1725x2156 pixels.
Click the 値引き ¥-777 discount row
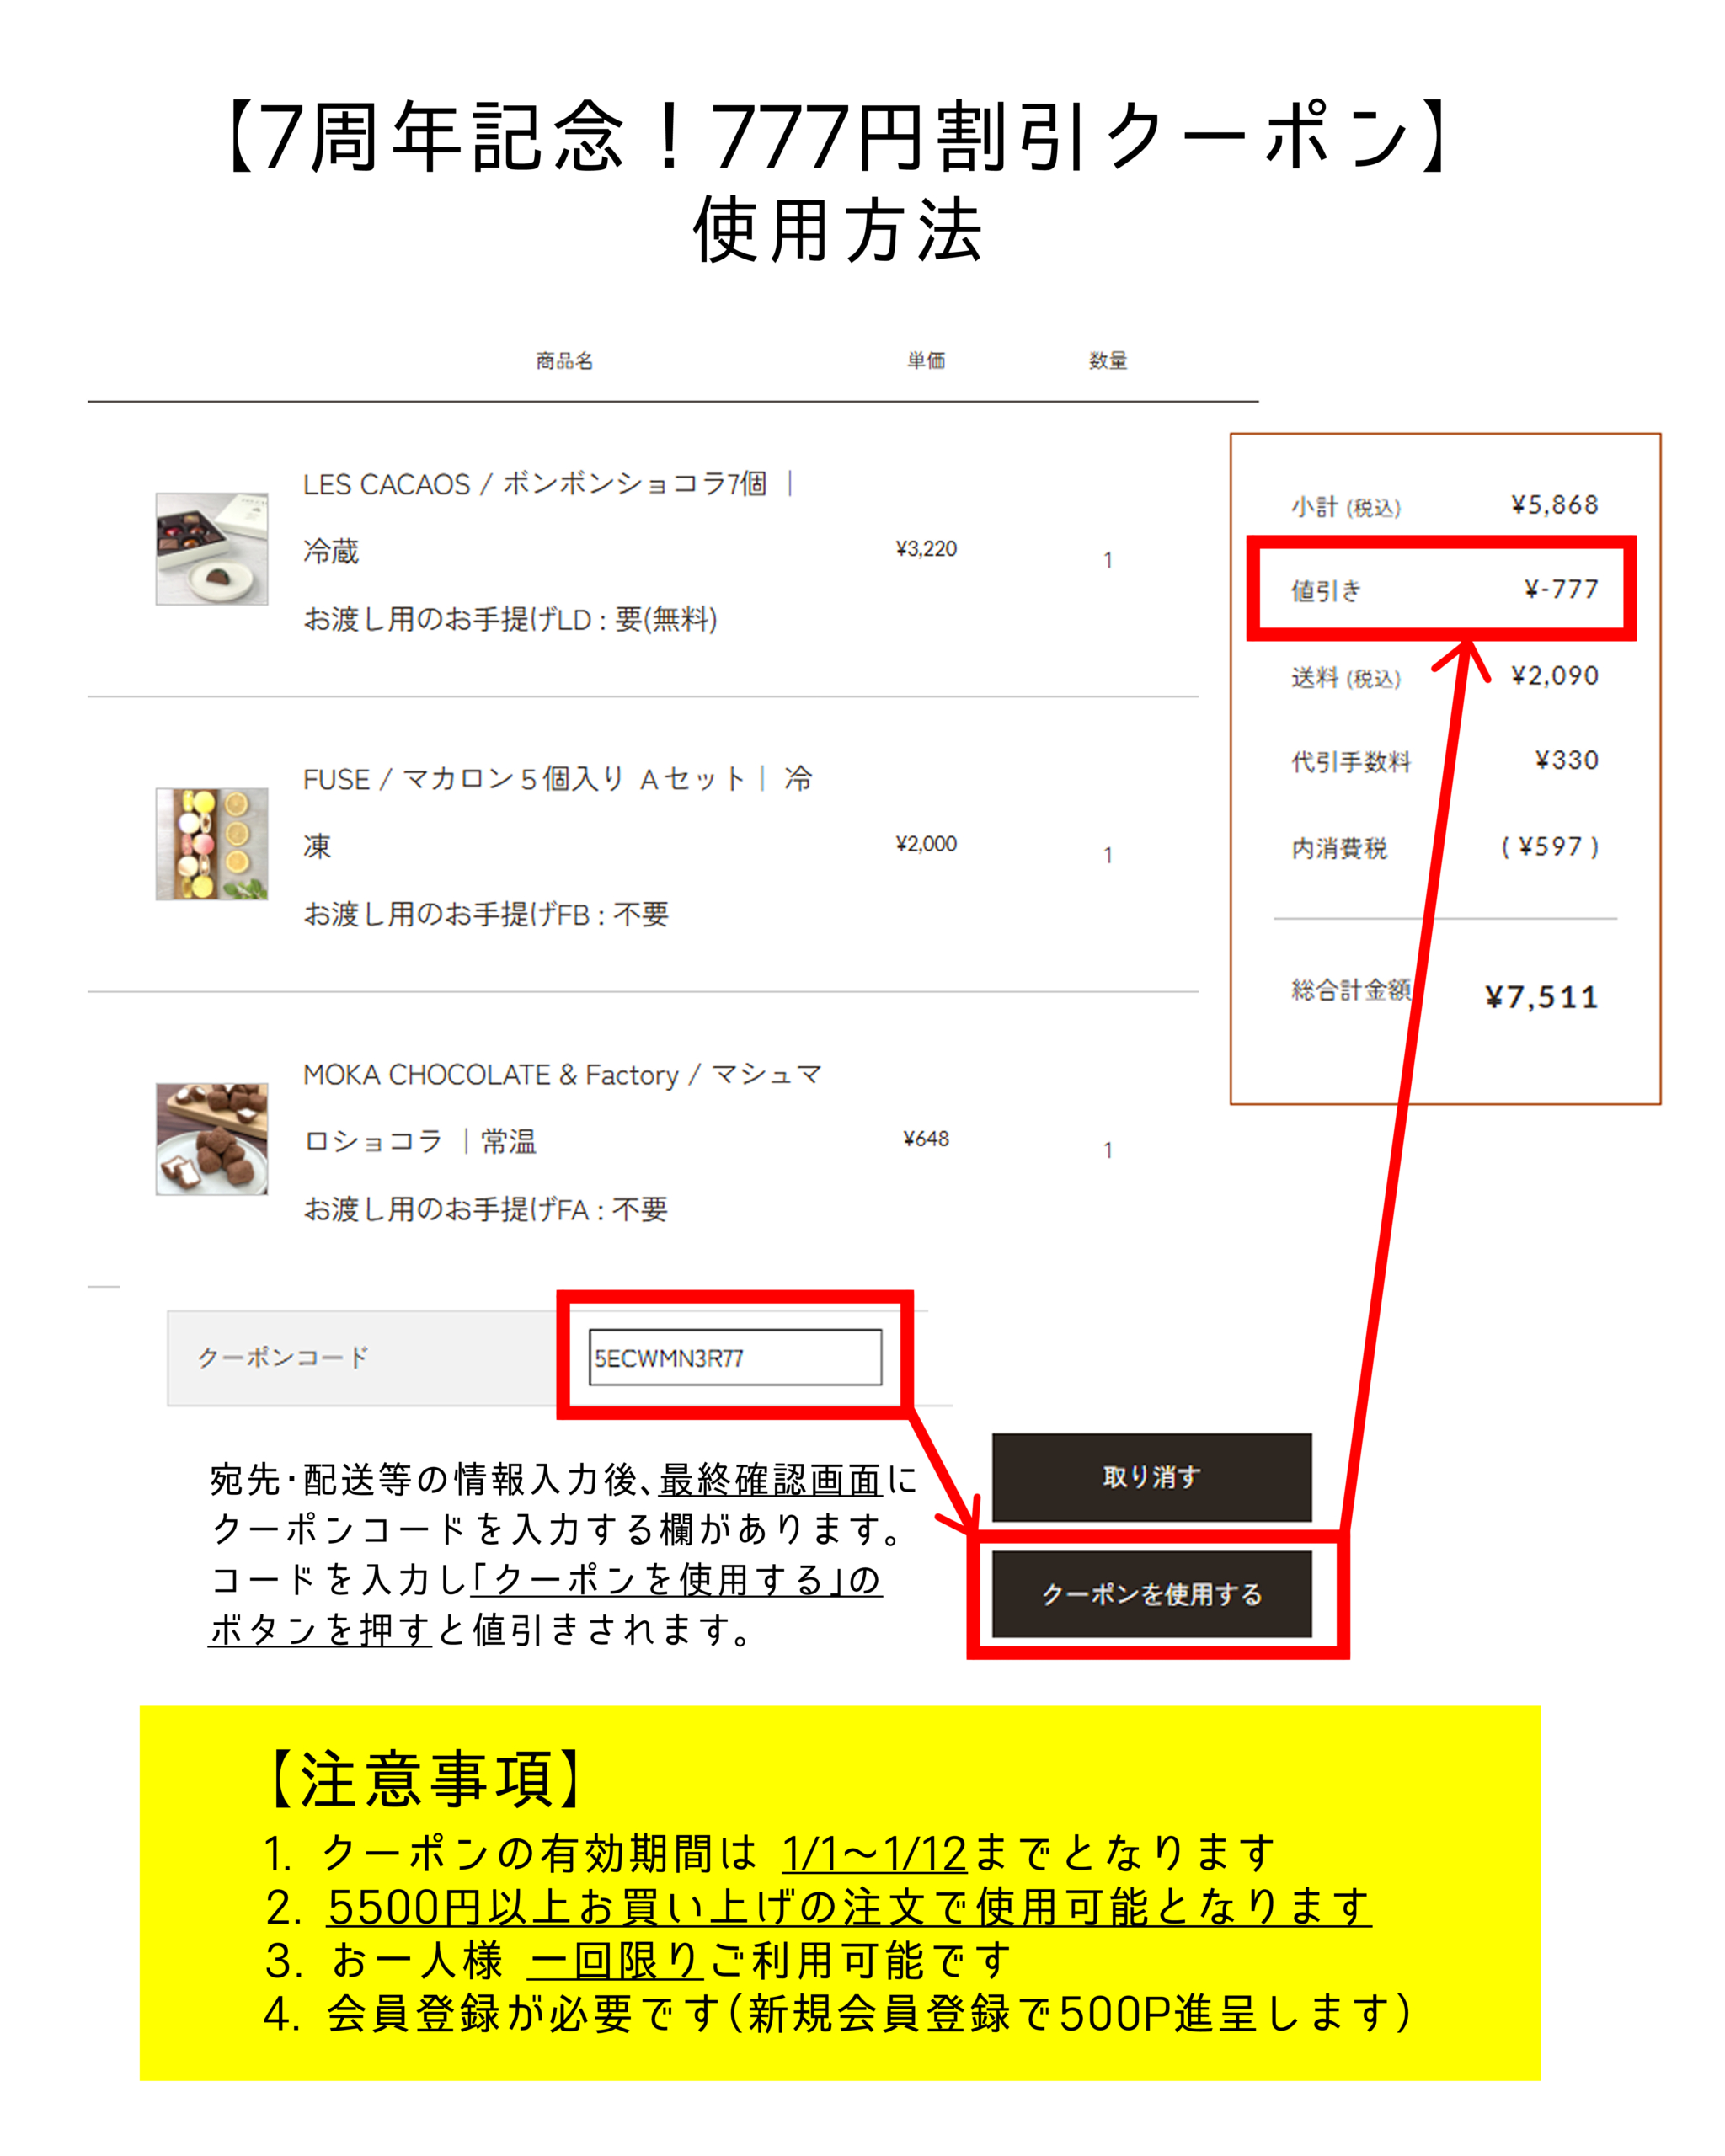click(1444, 589)
